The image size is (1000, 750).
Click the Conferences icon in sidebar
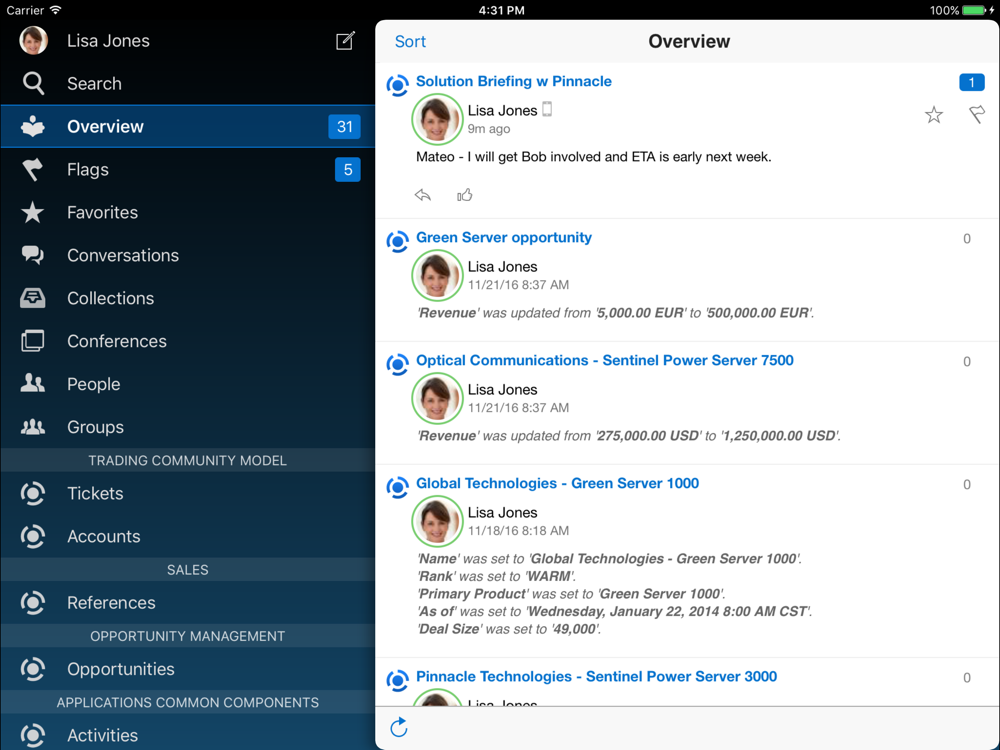click(x=33, y=341)
